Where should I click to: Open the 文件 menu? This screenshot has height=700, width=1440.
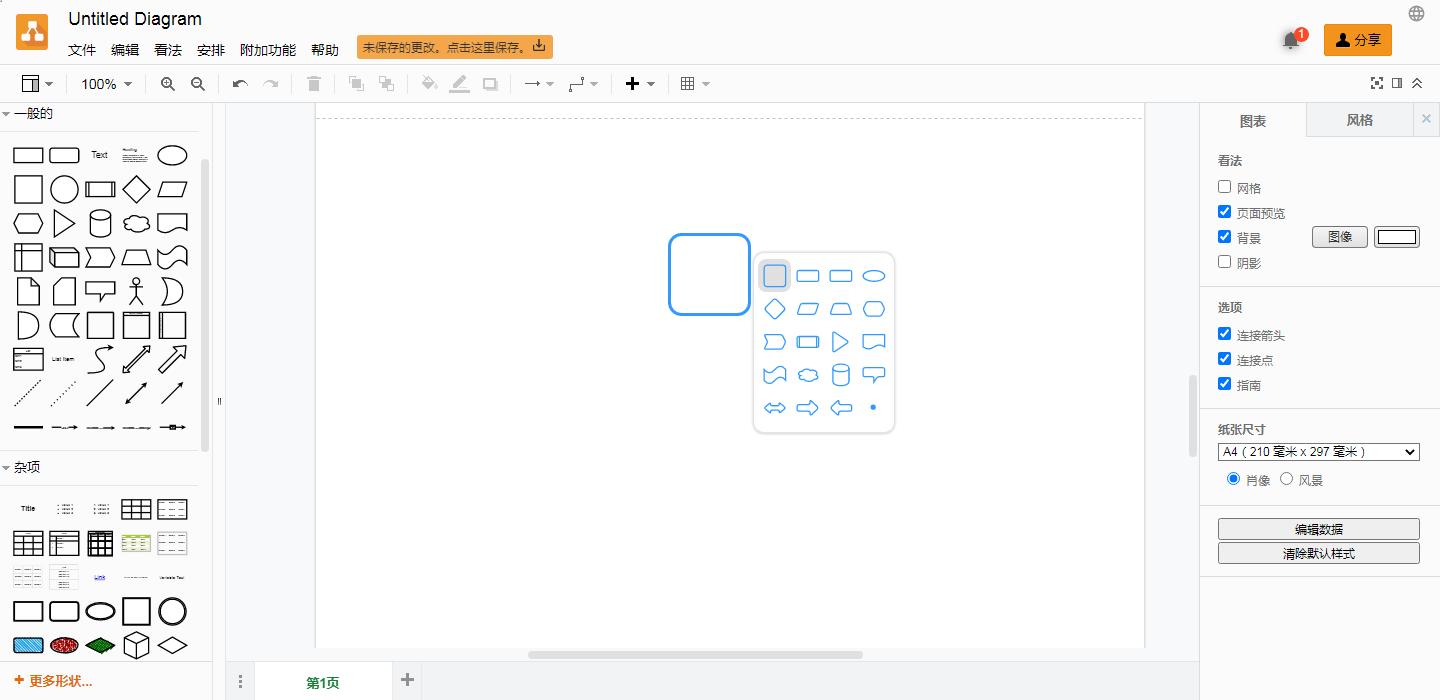(82, 50)
